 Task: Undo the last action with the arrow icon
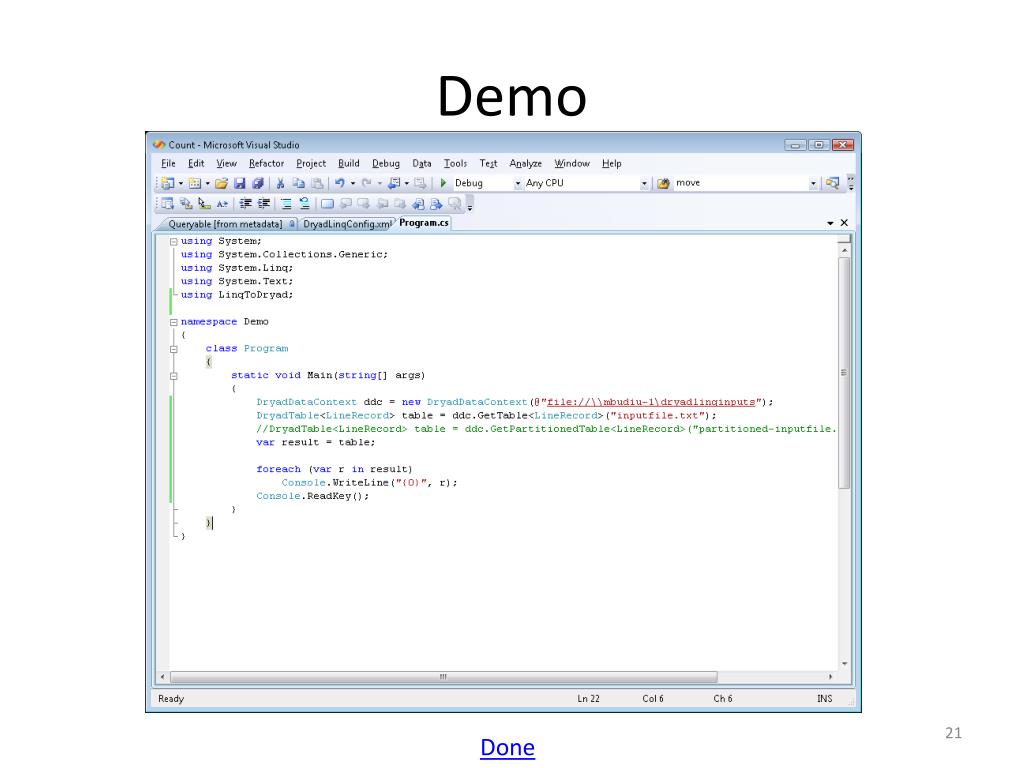tap(340, 184)
